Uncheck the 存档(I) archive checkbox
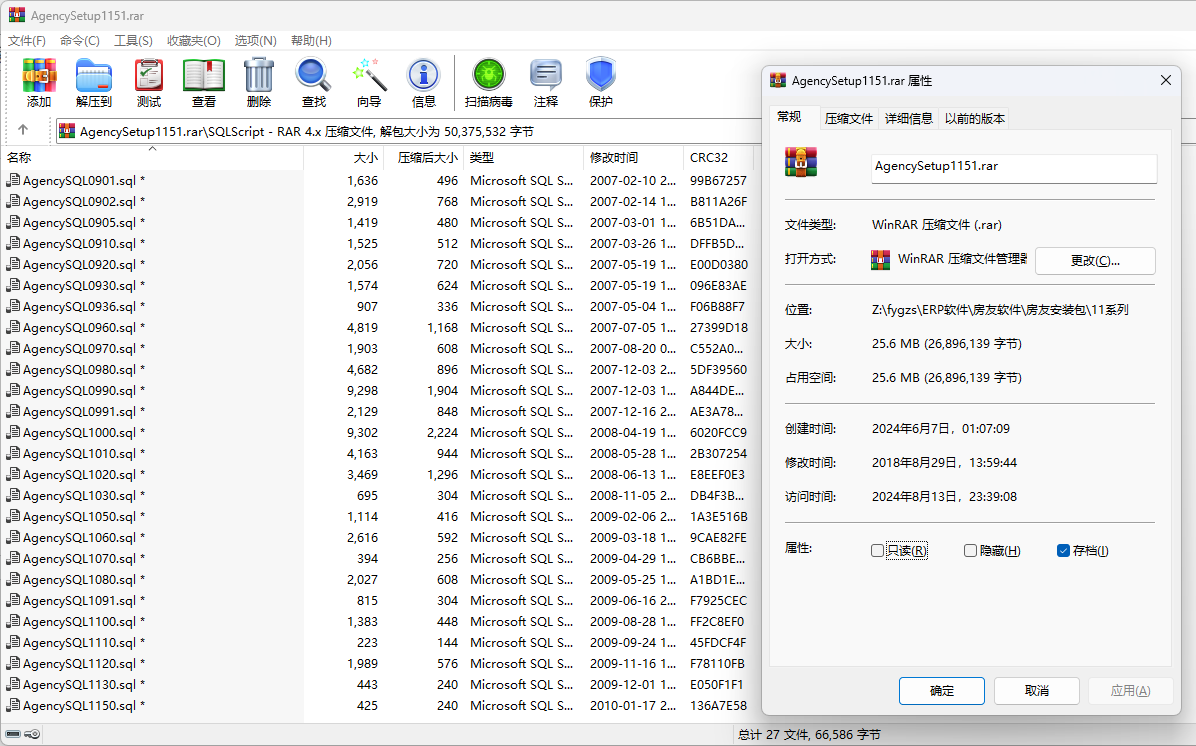The image size is (1196, 746). [1063, 551]
